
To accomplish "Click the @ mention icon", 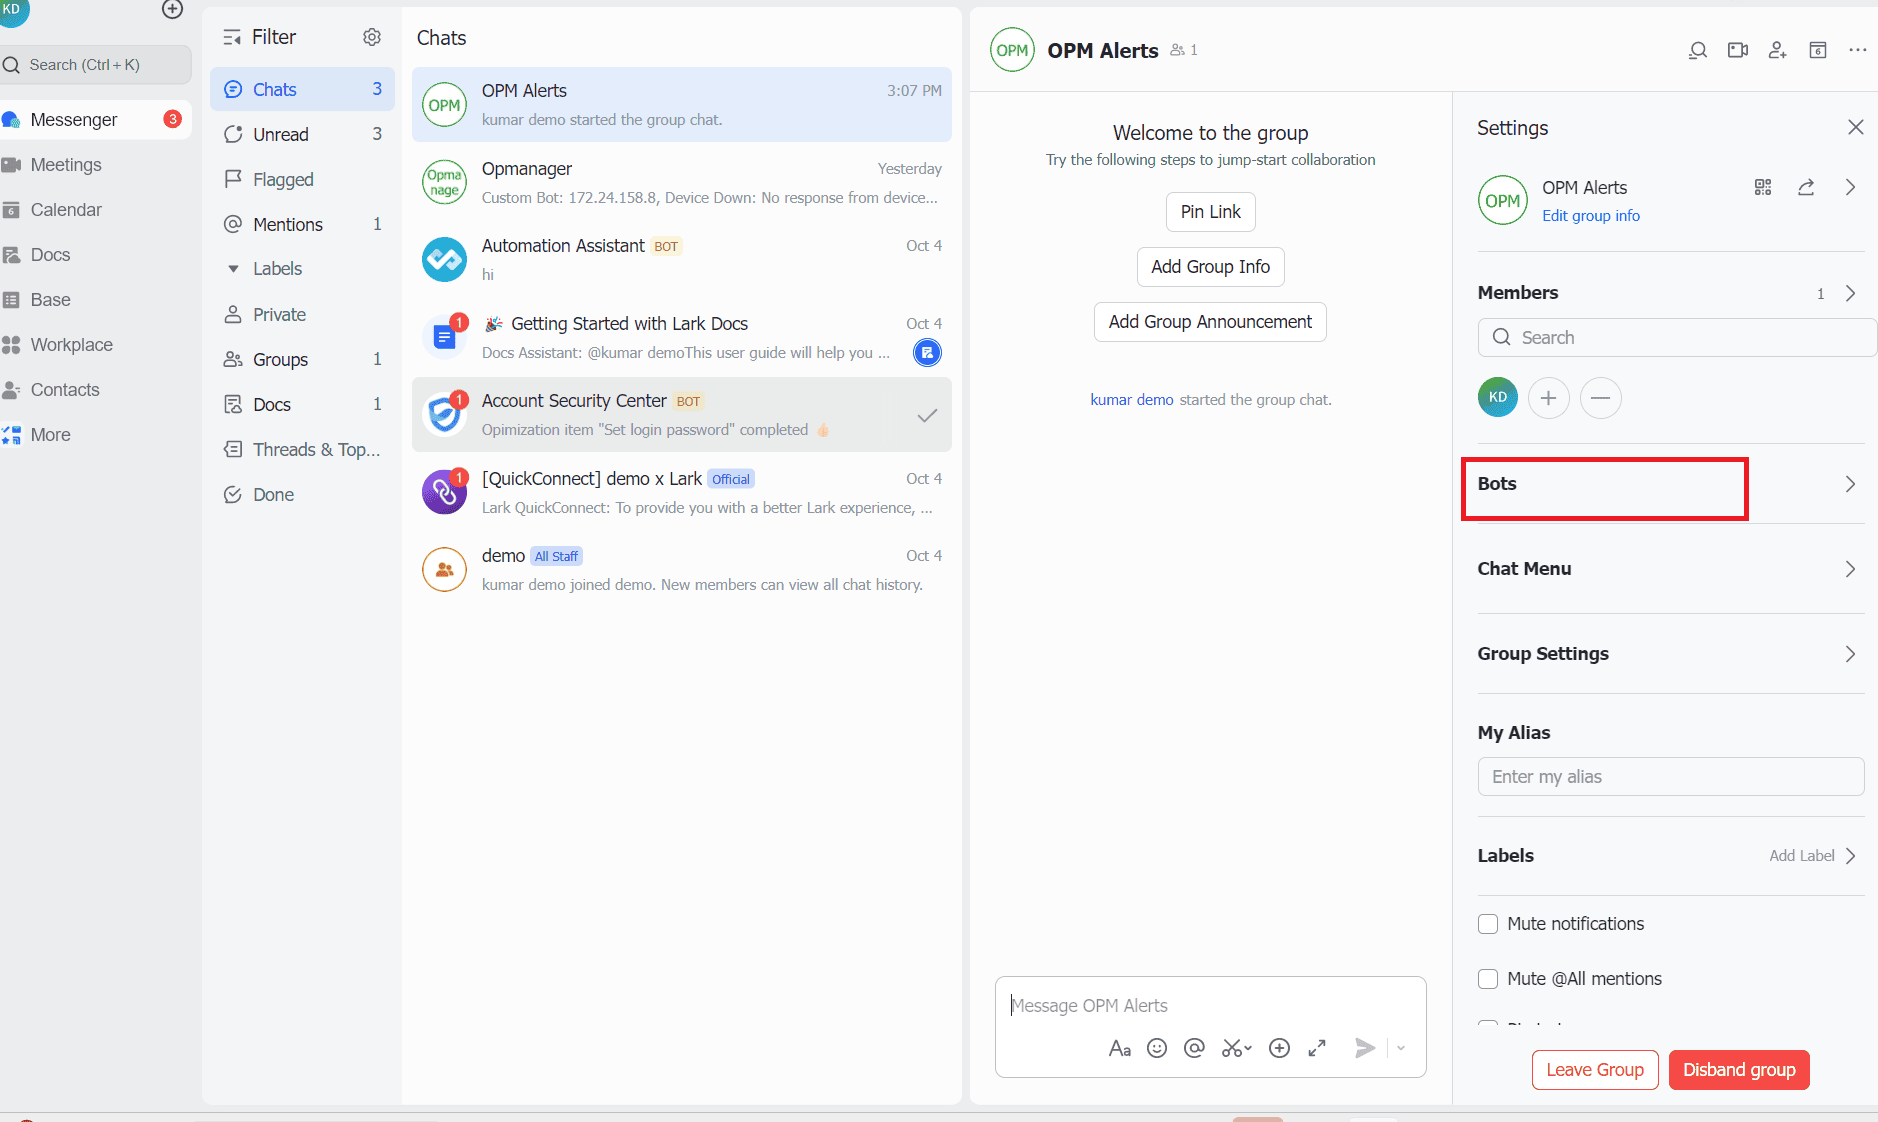I will [1194, 1048].
